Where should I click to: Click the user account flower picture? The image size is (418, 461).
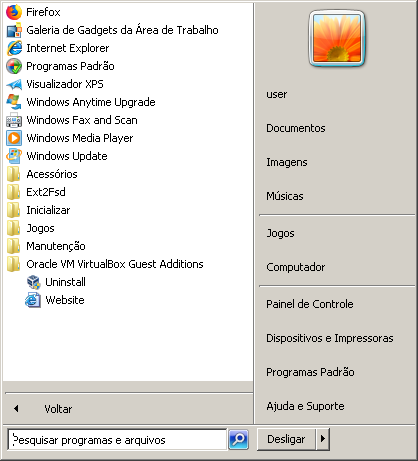point(337,38)
